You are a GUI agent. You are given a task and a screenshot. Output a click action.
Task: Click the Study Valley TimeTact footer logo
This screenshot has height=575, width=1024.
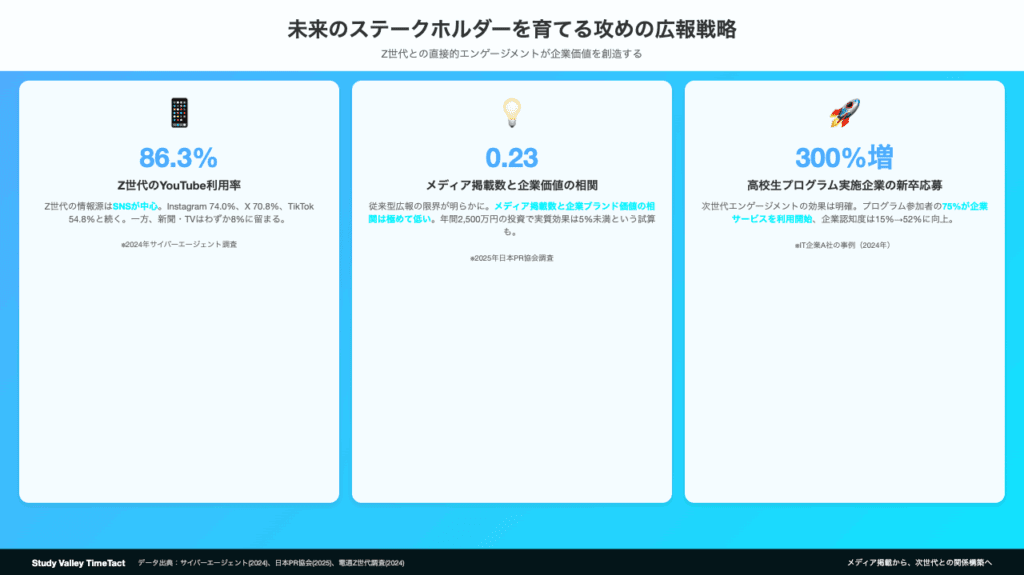coord(78,563)
